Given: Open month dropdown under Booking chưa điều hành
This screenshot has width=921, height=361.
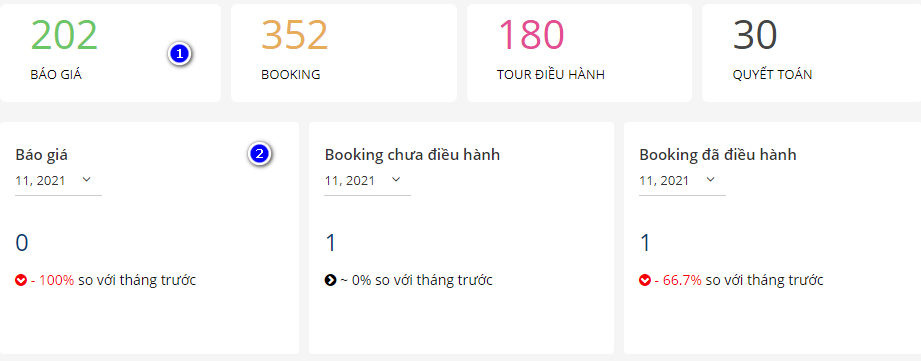Looking at the screenshot, I should pyautogui.click(x=367, y=181).
